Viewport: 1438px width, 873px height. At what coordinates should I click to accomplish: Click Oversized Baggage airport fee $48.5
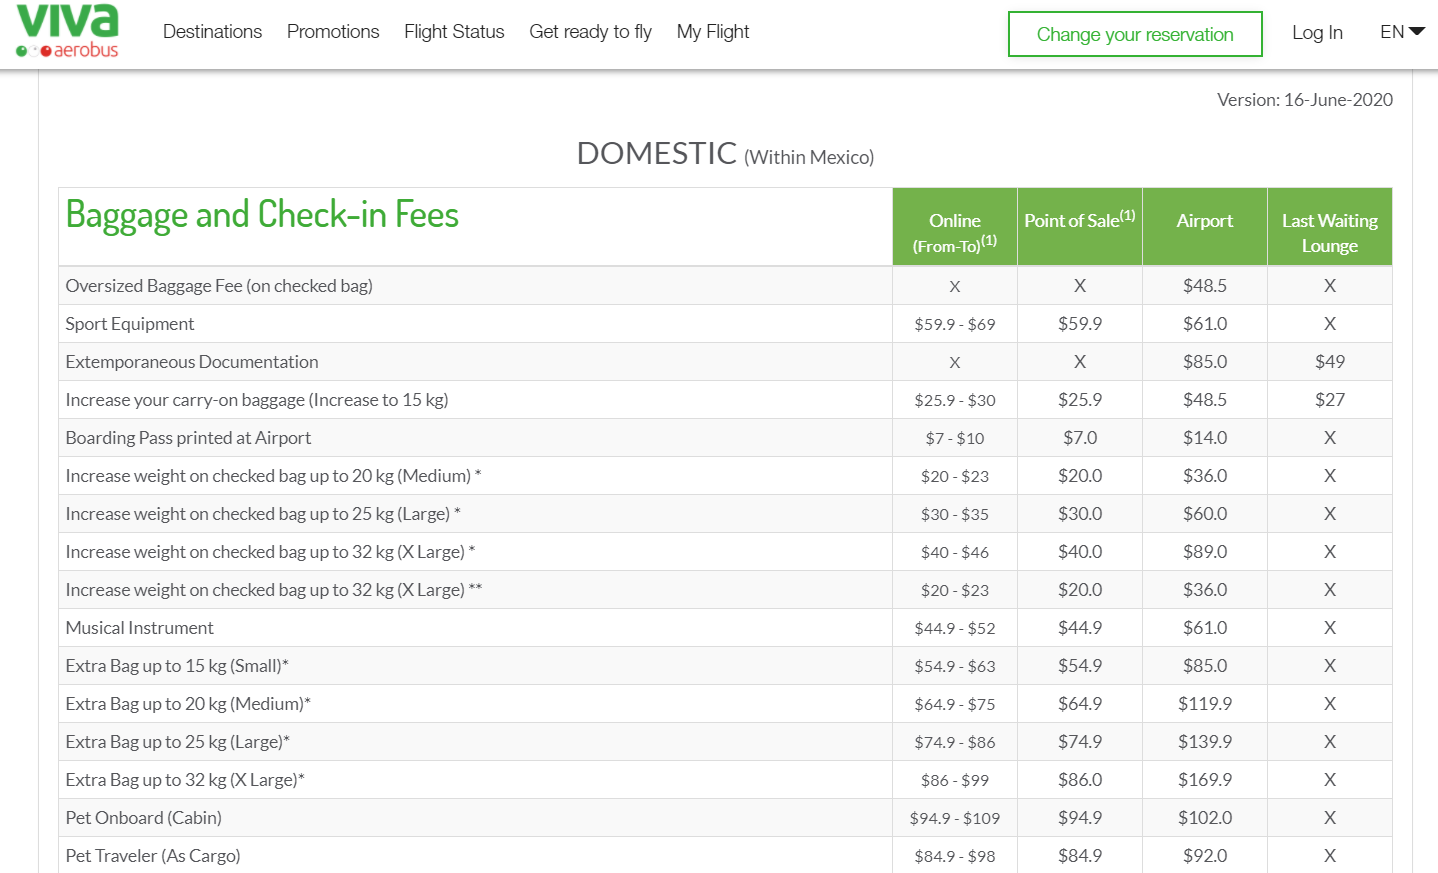click(1205, 286)
